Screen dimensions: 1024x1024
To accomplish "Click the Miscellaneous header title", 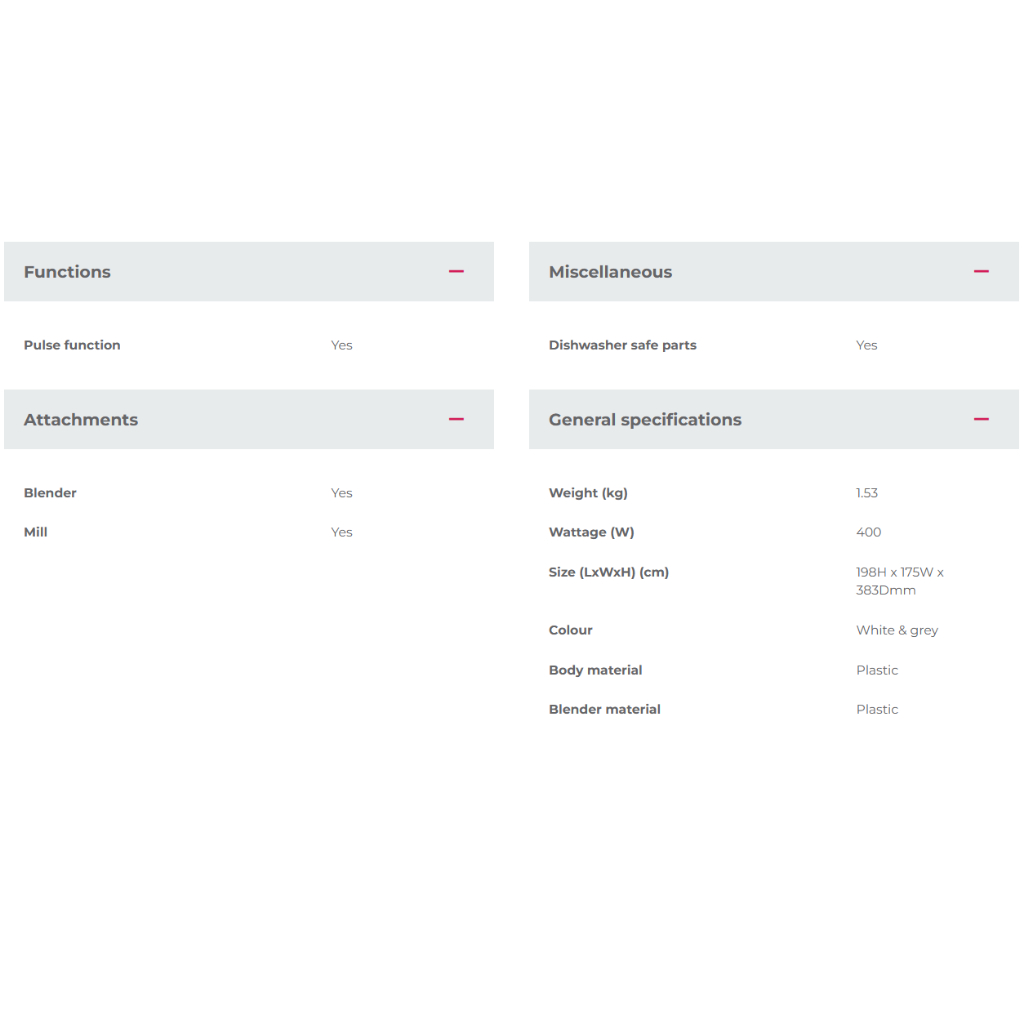I will (x=610, y=272).
